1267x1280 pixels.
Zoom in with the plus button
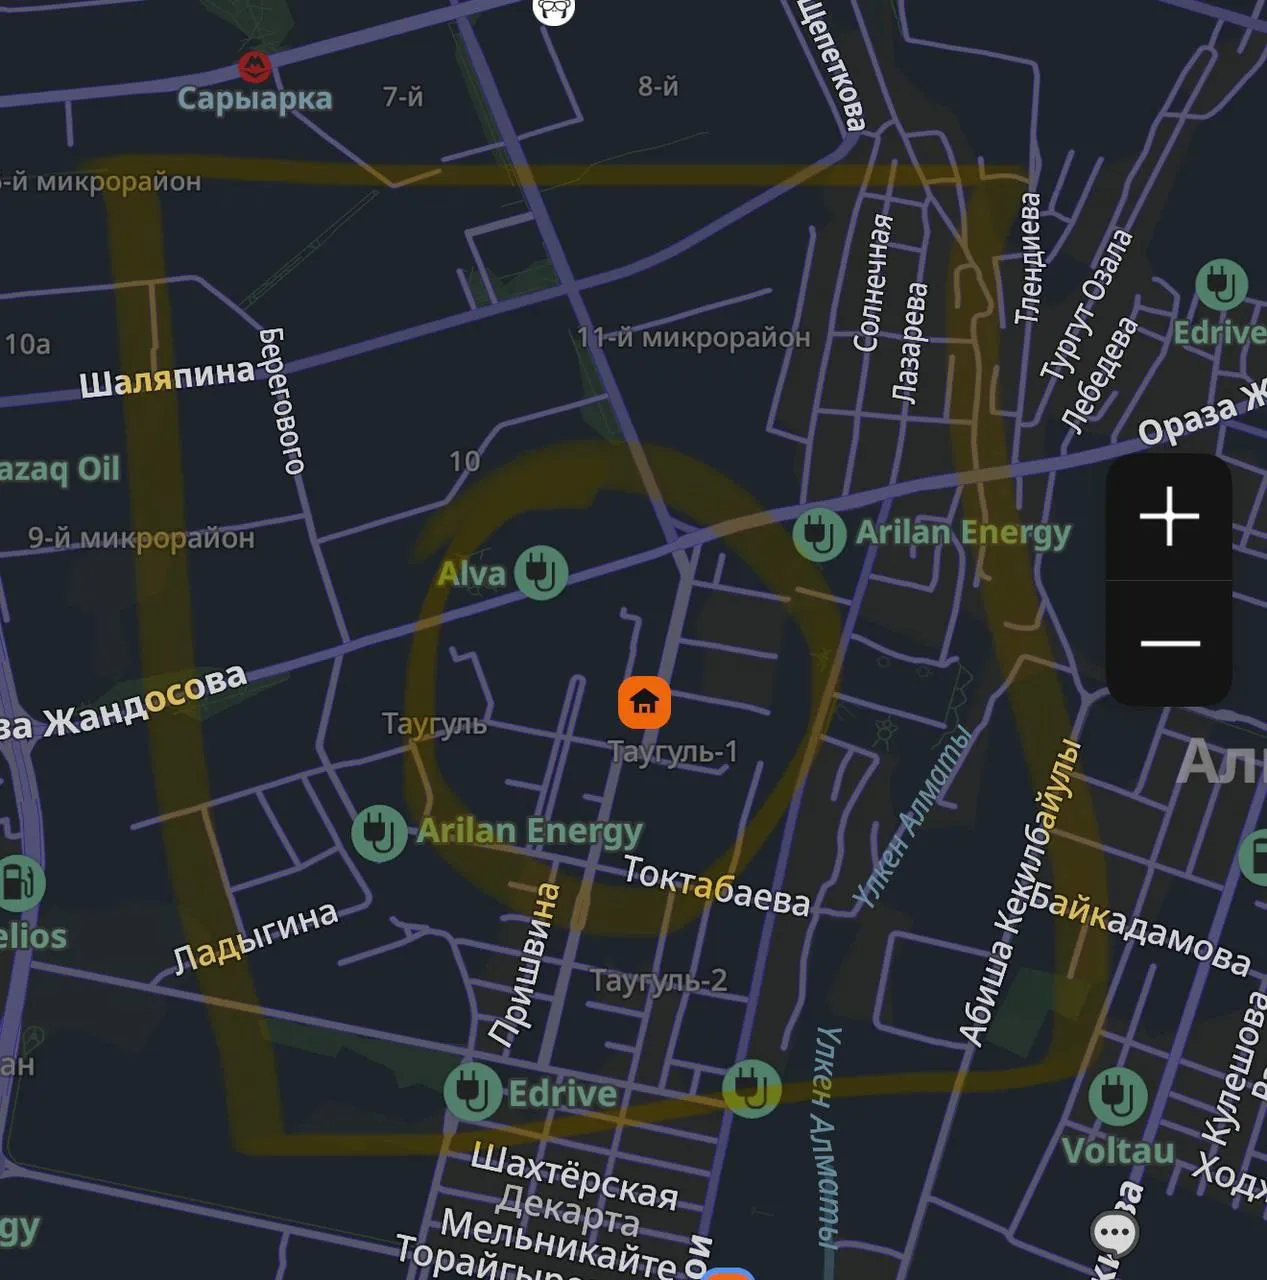pos(1169,517)
